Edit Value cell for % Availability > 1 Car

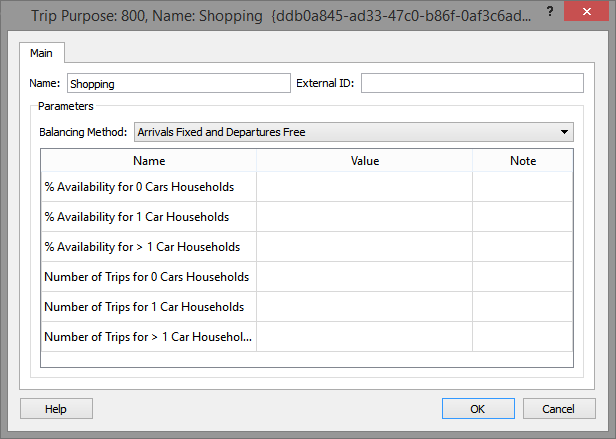click(364, 247)
